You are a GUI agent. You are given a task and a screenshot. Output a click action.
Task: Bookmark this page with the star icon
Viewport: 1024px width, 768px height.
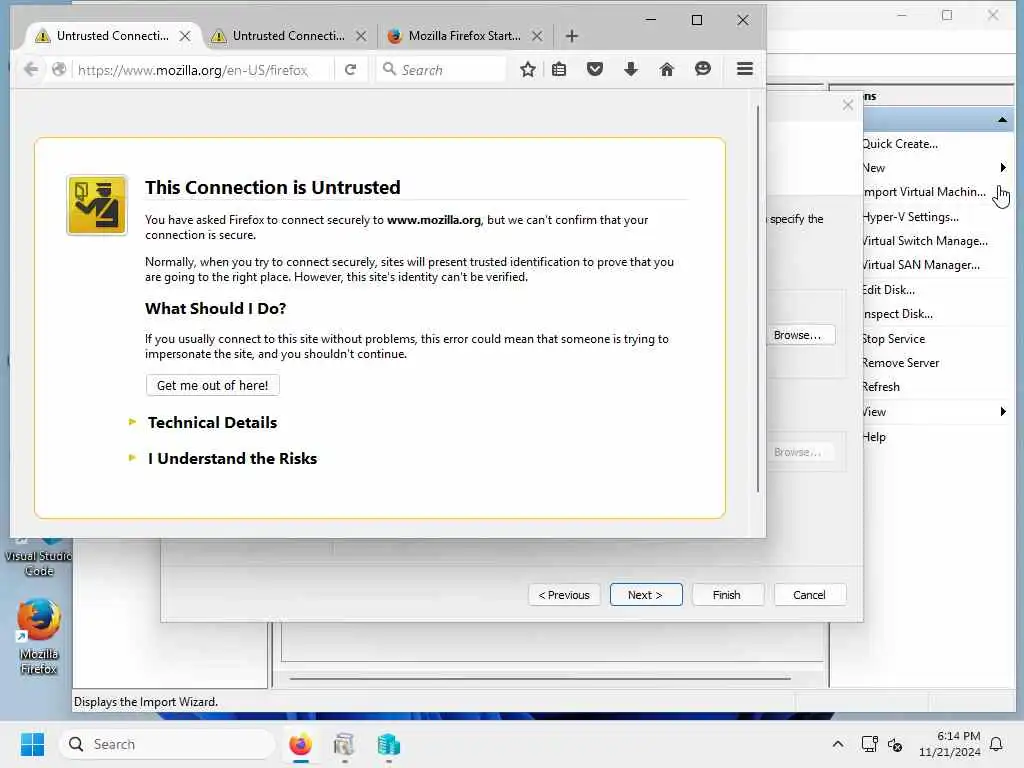[528, 69]
